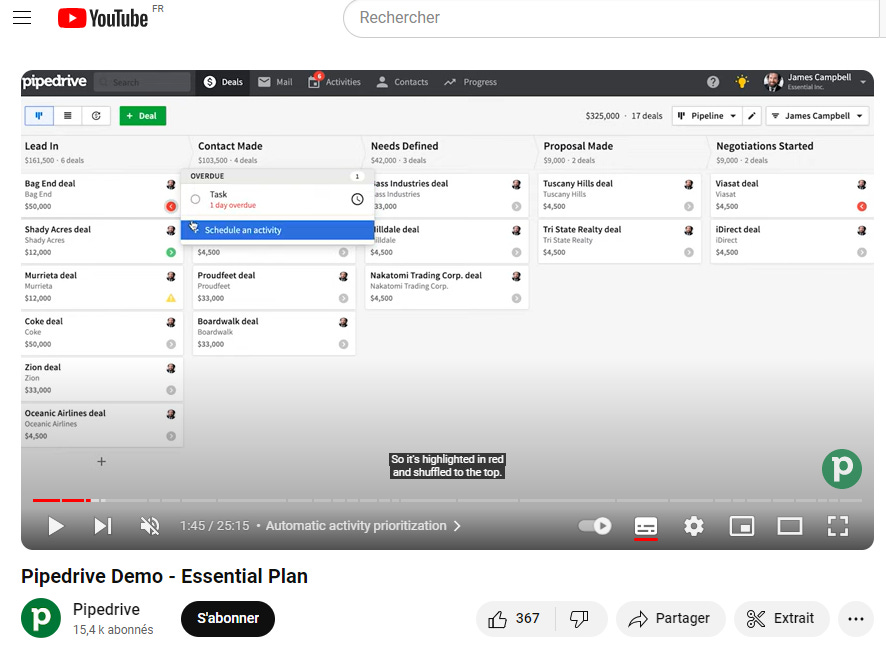
Task: Open the Mail tab in Pipedrive
Action: [x=275, y=82]
